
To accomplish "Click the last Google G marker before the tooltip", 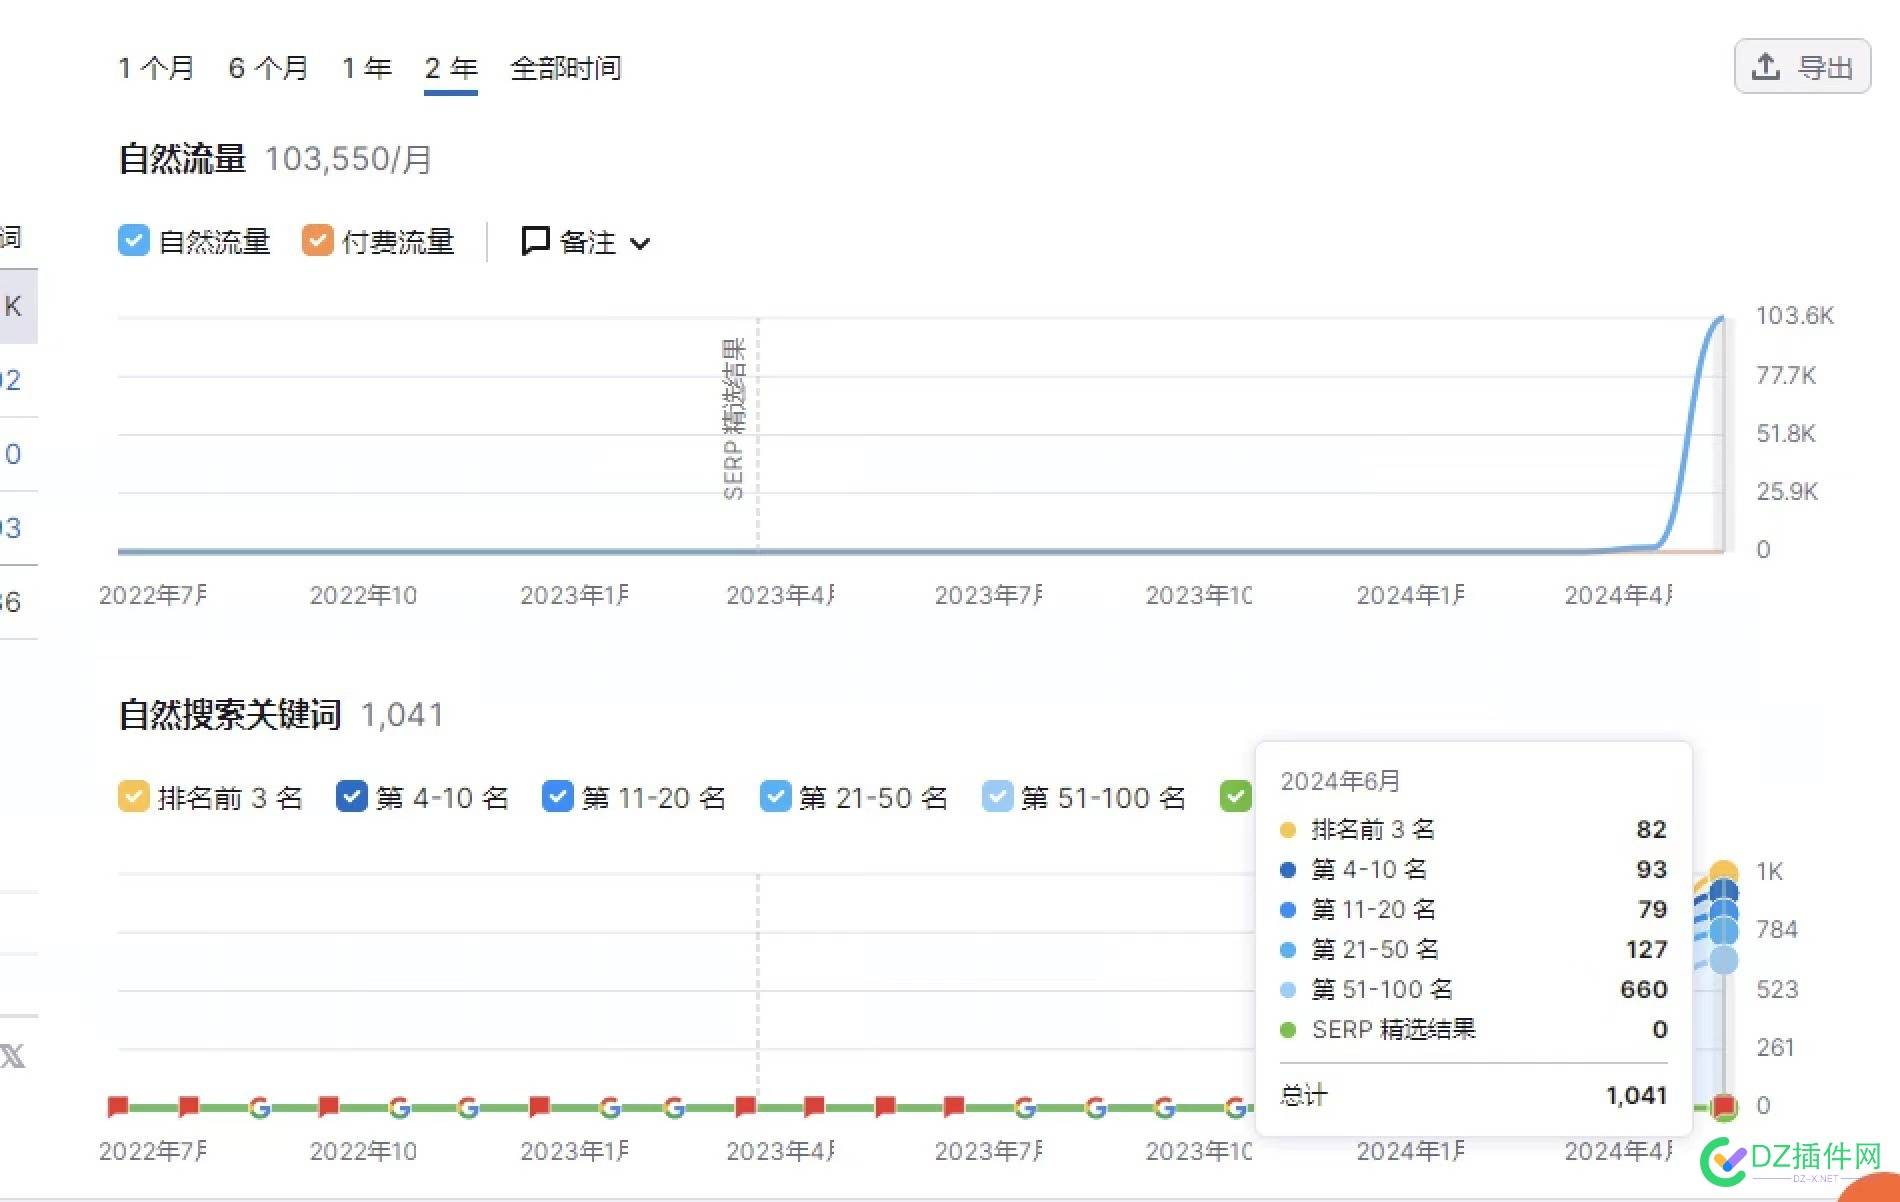I will pos(1236,1107).
